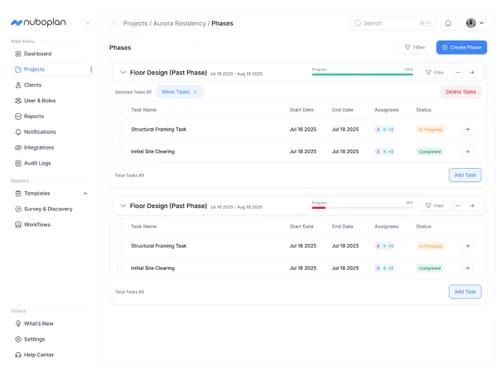Open Filter in the first phase header
Image resolution: width=500 pixels, height=375 pixels.
435,72
